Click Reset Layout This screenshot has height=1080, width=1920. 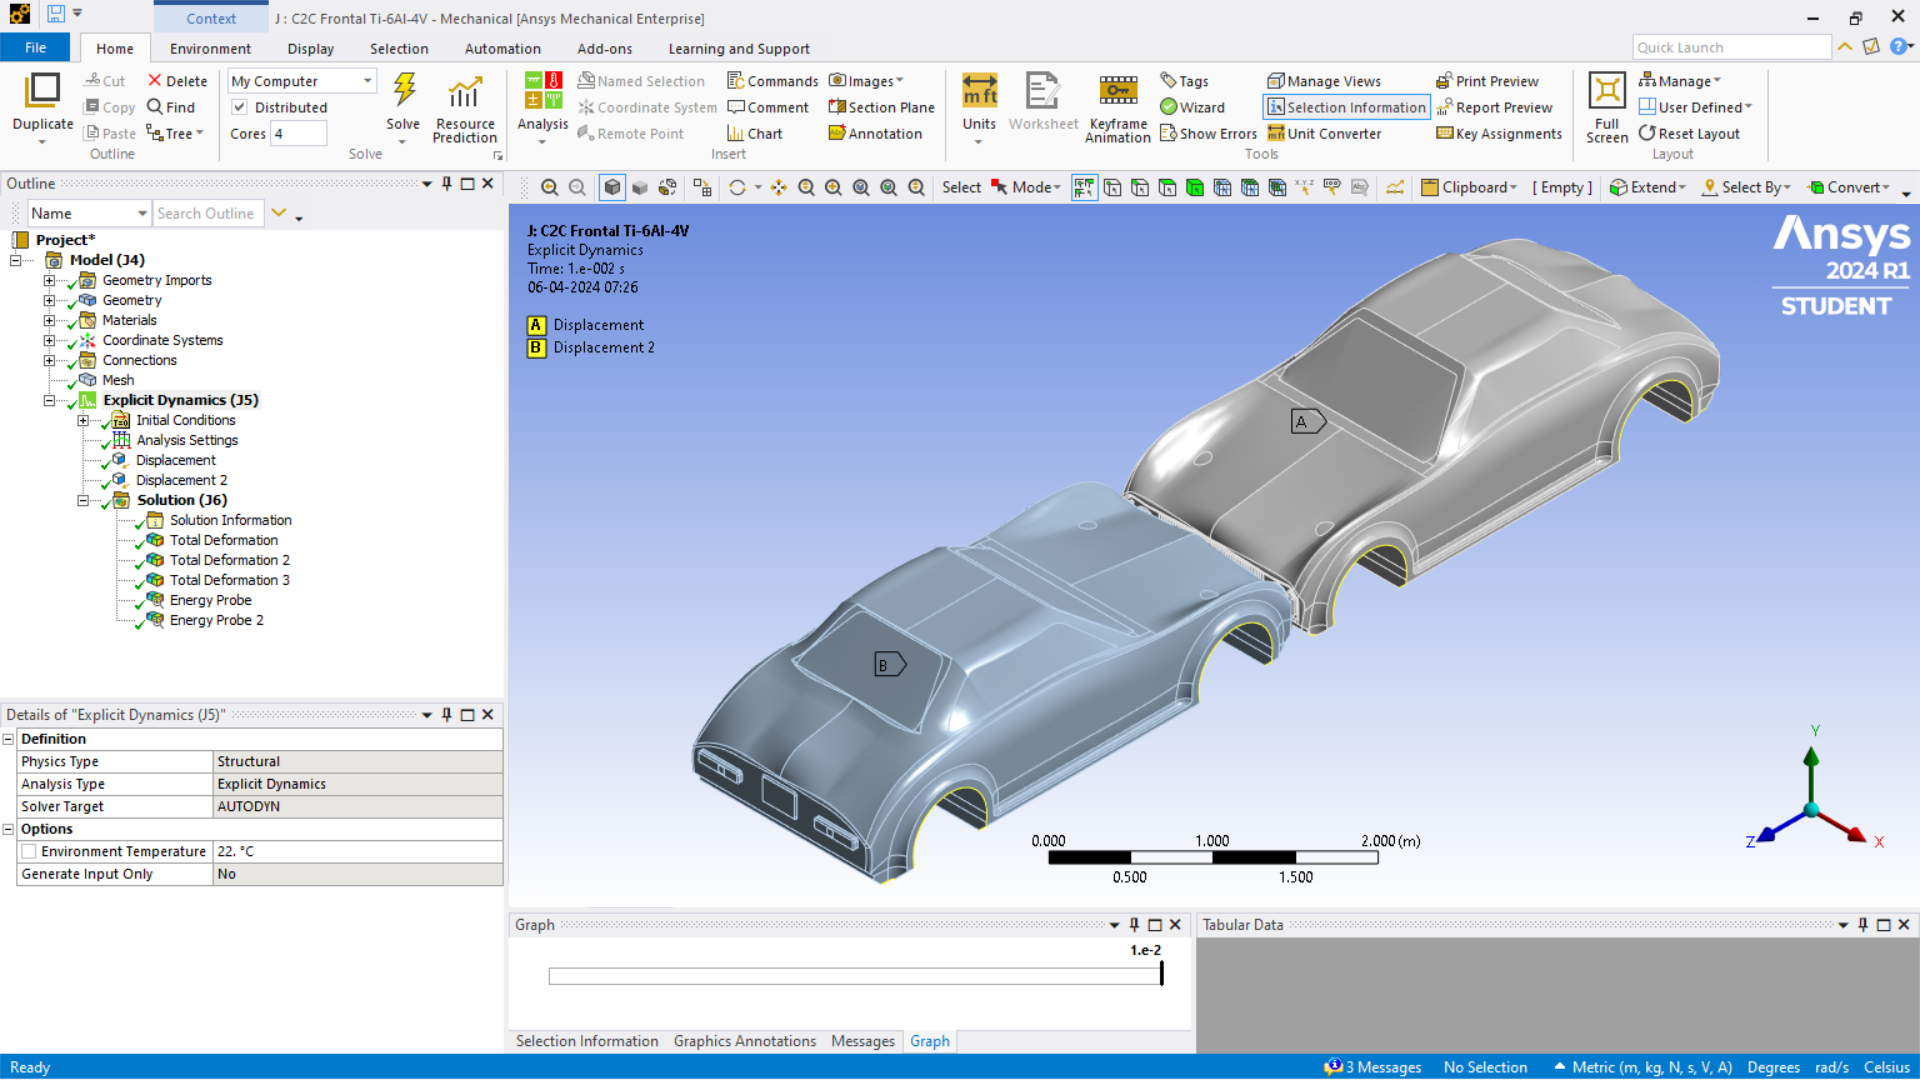tap(1689, 133)
